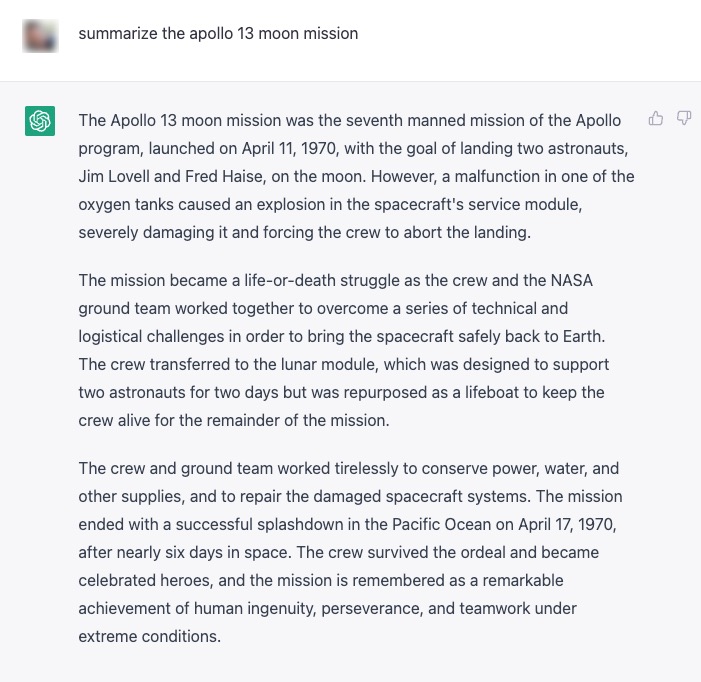The image size is (701, 682).
Task: Click the prompt text about apollo 13
Action: [x=218, y=34]
